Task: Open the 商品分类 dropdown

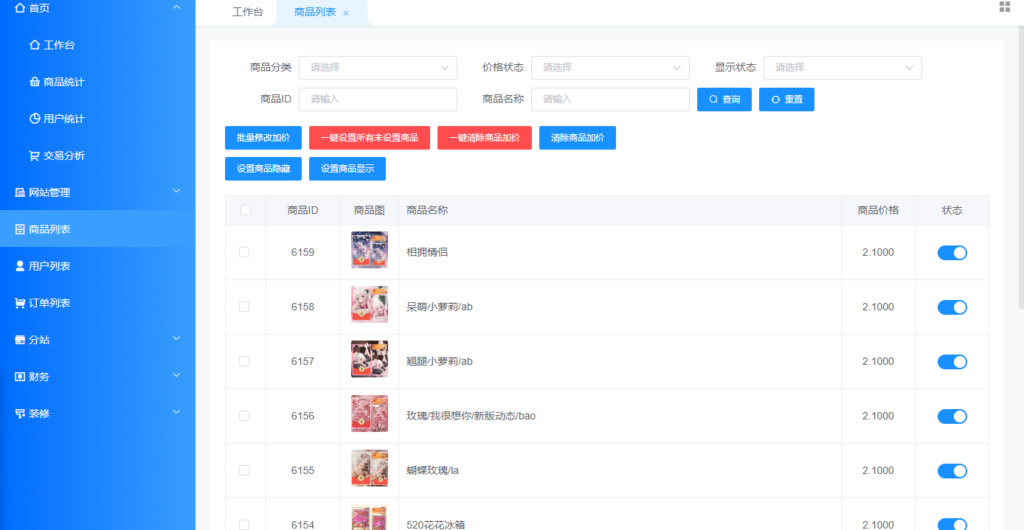Action: (378, 67)
